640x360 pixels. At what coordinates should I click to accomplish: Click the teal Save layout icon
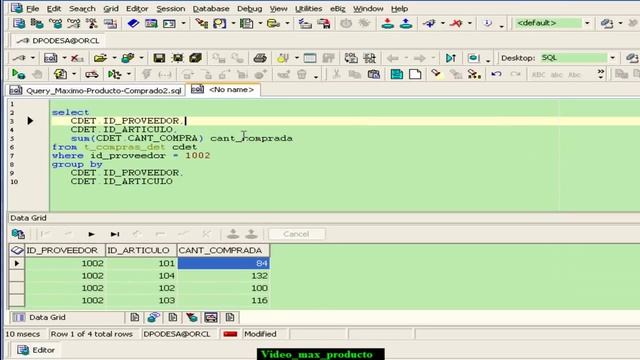tap(396, 74)
